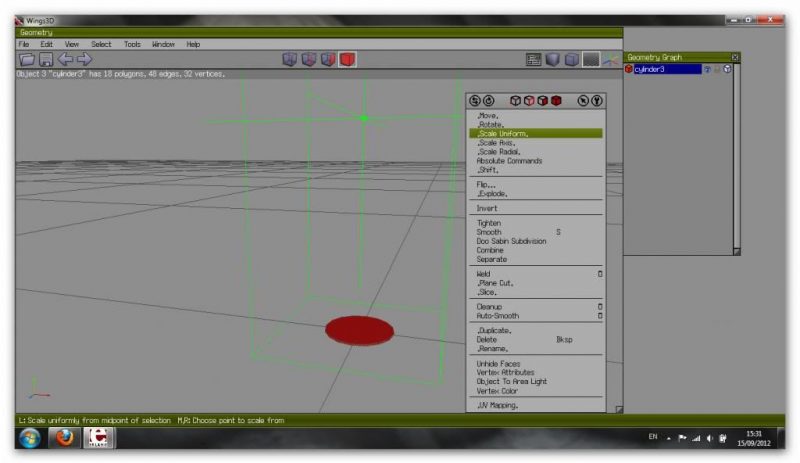This screenshot has height=463, width=800.
Task: Switch to vertex selection mode cube
Action: (x=290, y=60)
